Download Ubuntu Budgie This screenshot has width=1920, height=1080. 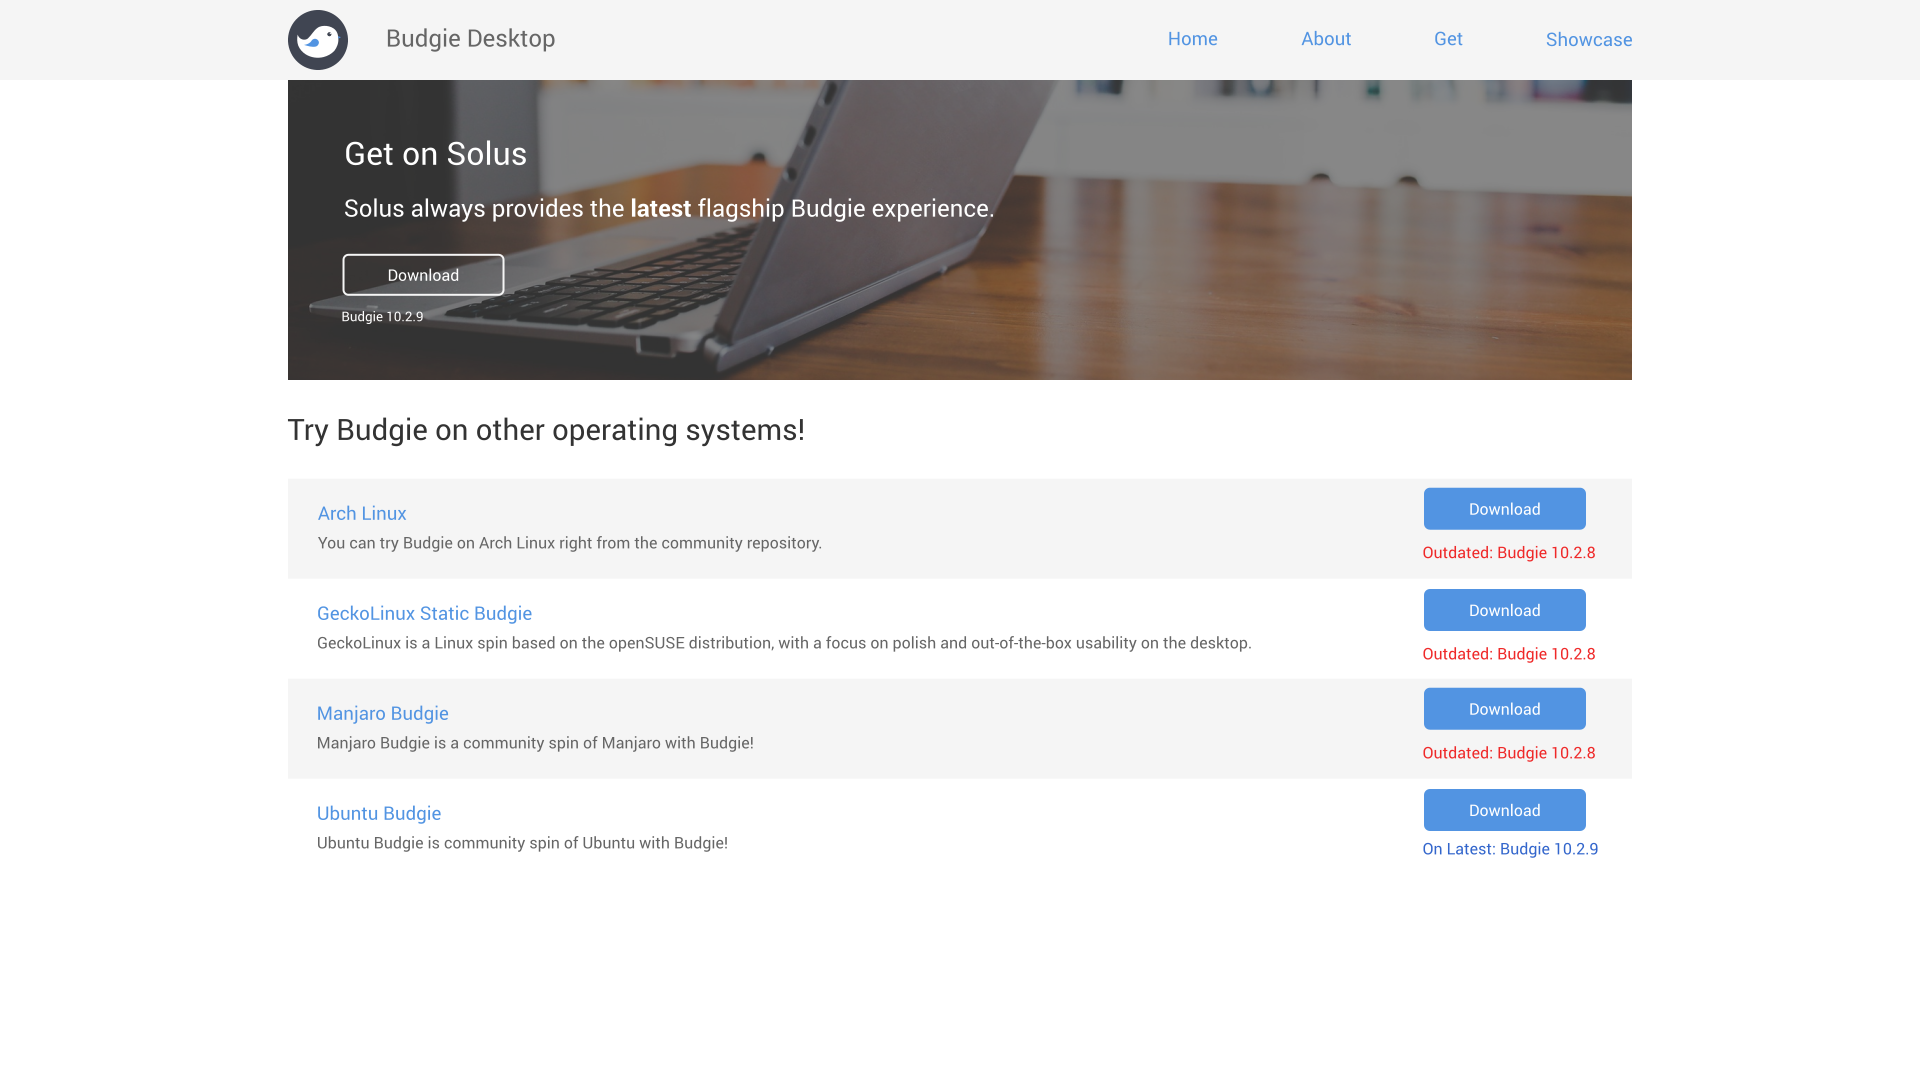click(1505, 810)
